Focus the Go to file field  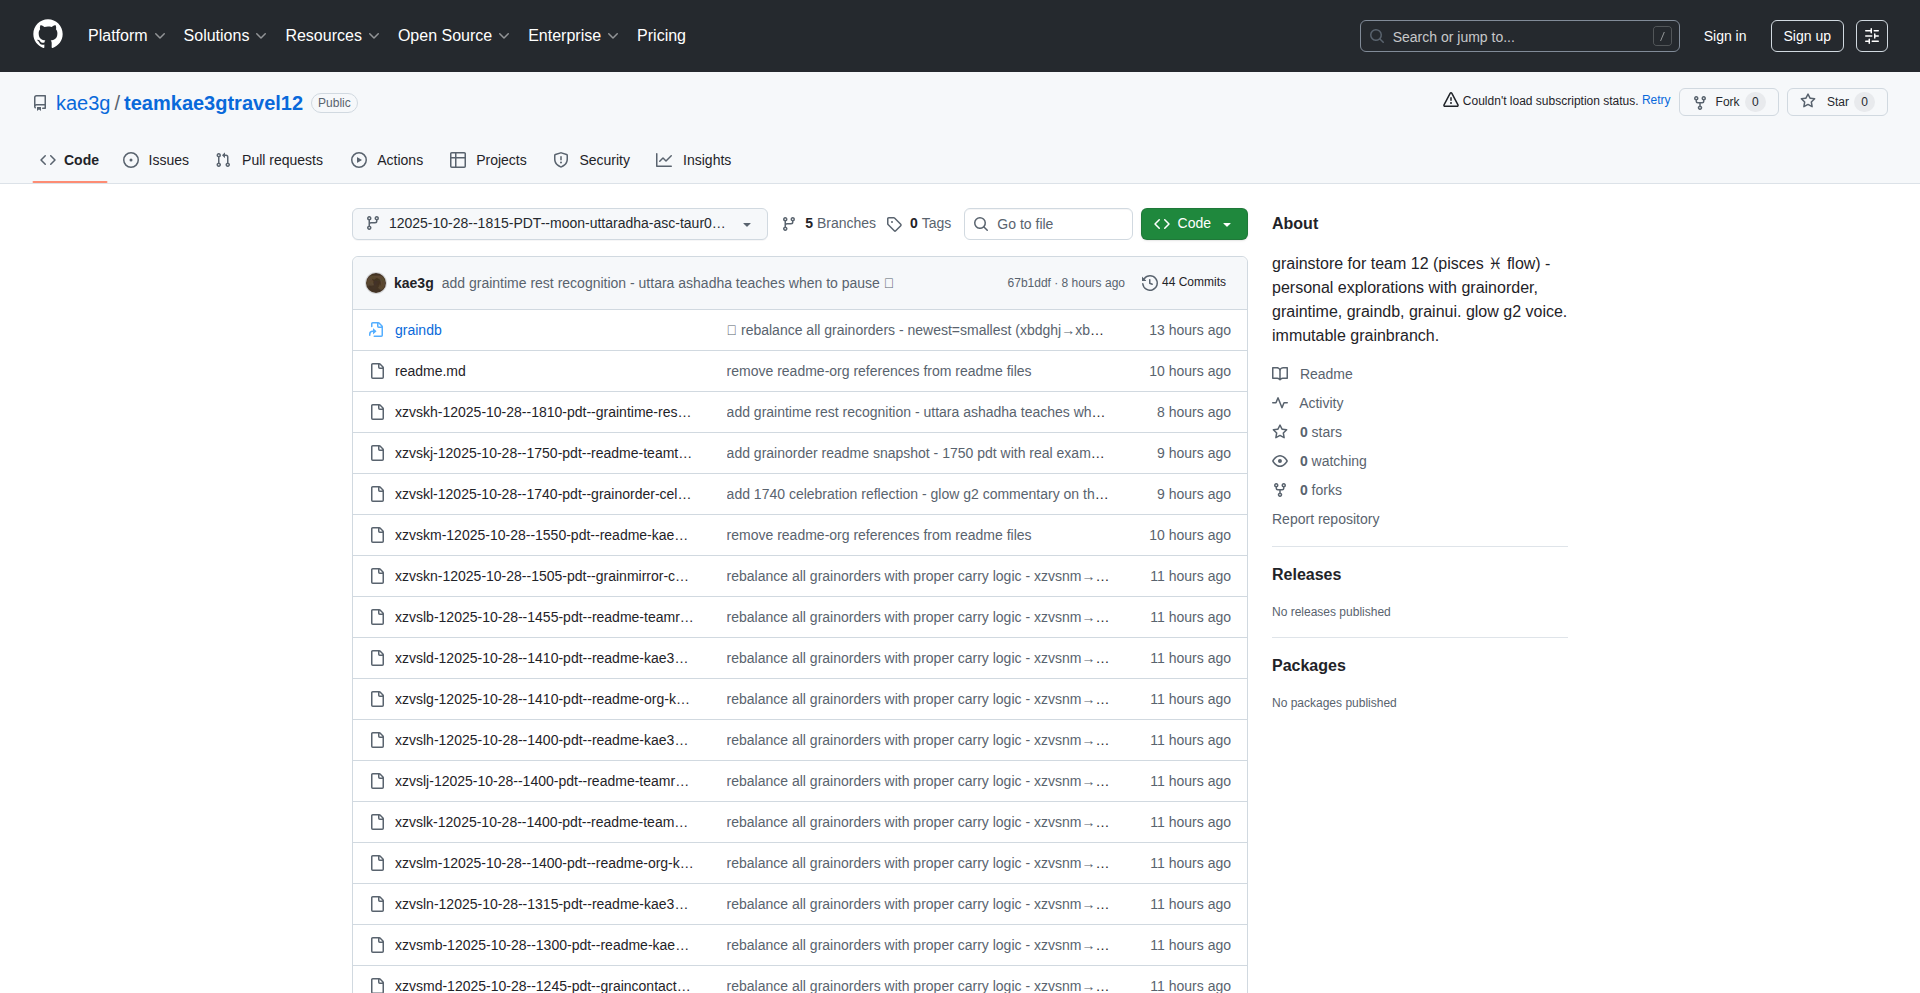click(x=1048, y=224)
